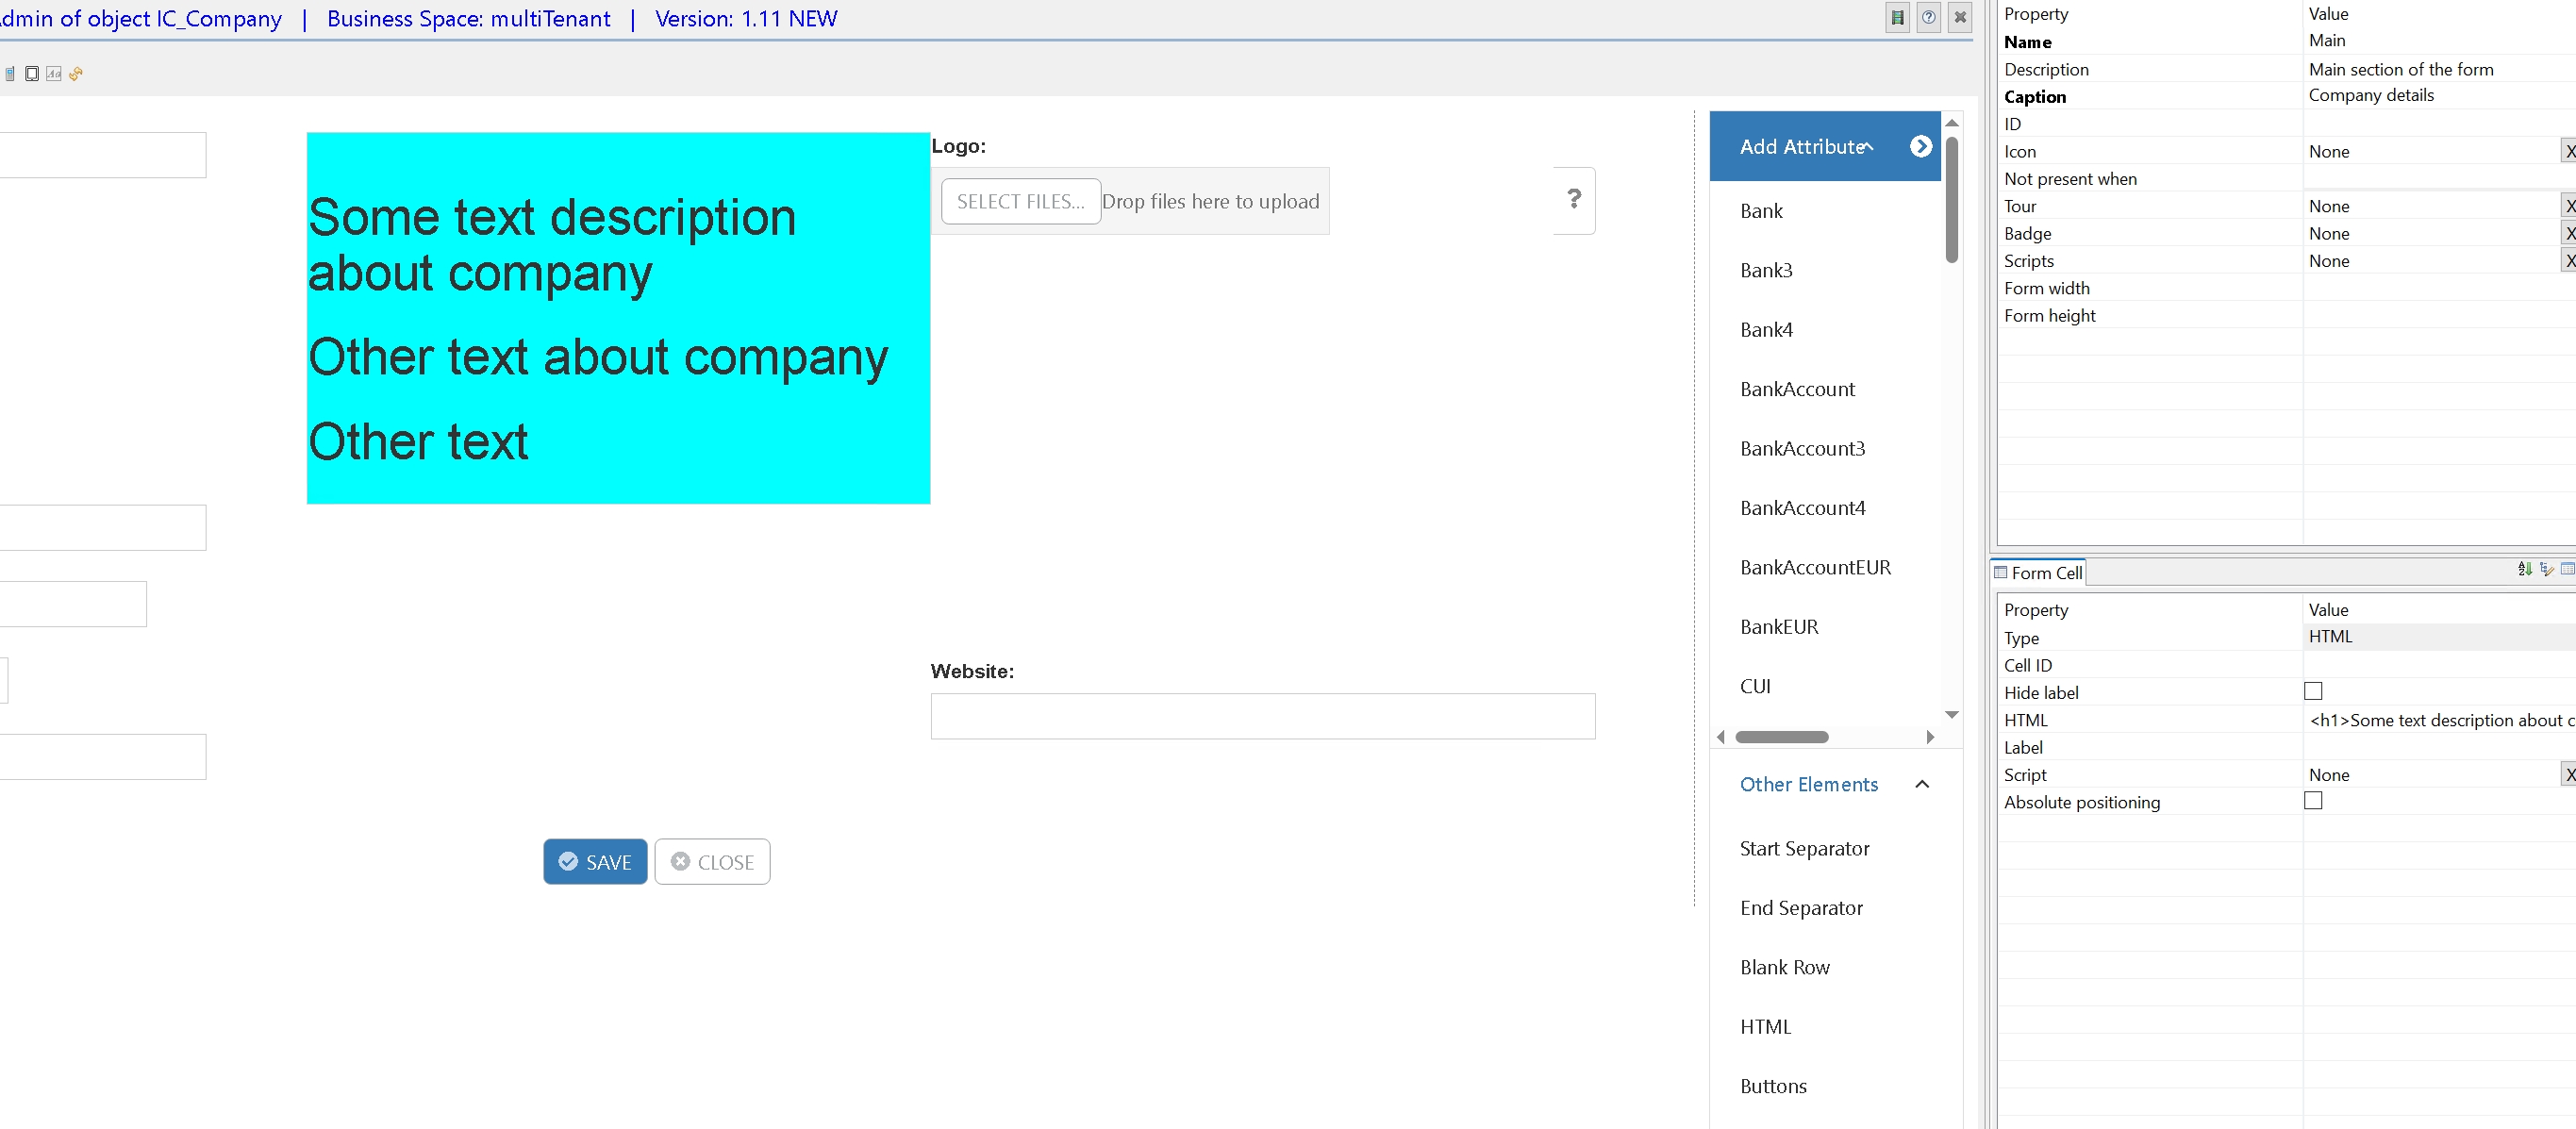Clear the Badge property with its X button
Screen dimensions: 2576x1129
tap(2568, 233)
